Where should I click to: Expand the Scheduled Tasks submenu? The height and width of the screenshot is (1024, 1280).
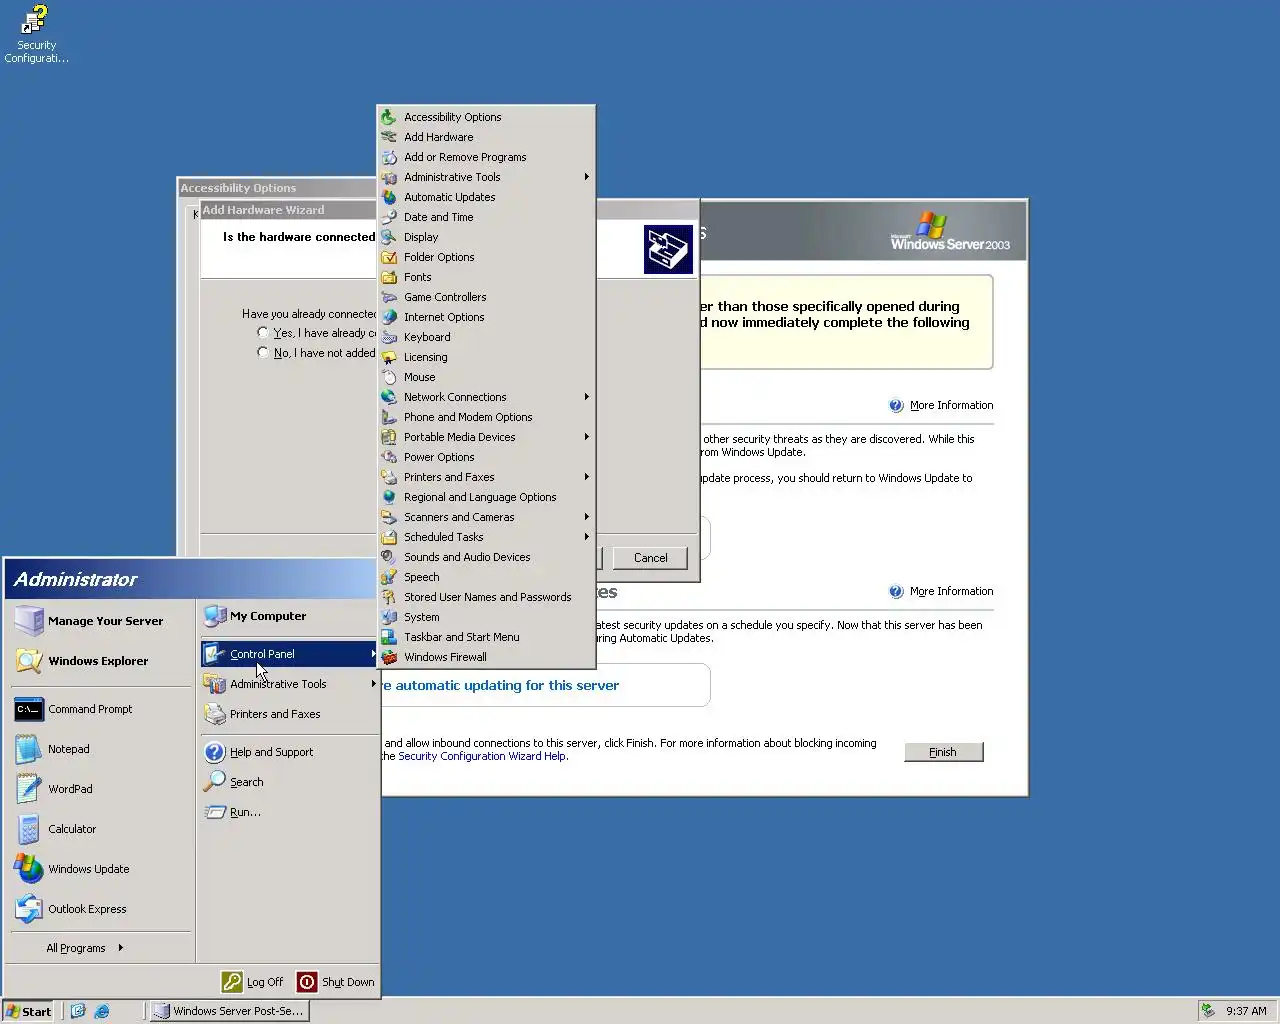coord(587,537)
